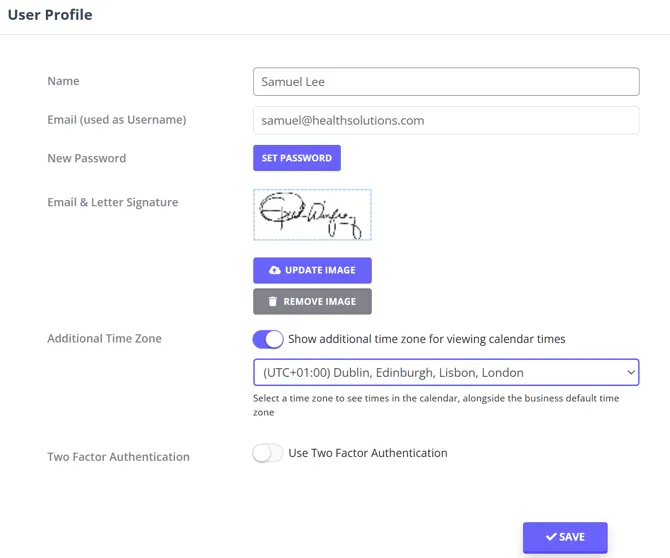Image resolution: width=670 pixels, height=558 pixels.
Task: Click the checkmark icon on Save button
Action: coord(551,537)
